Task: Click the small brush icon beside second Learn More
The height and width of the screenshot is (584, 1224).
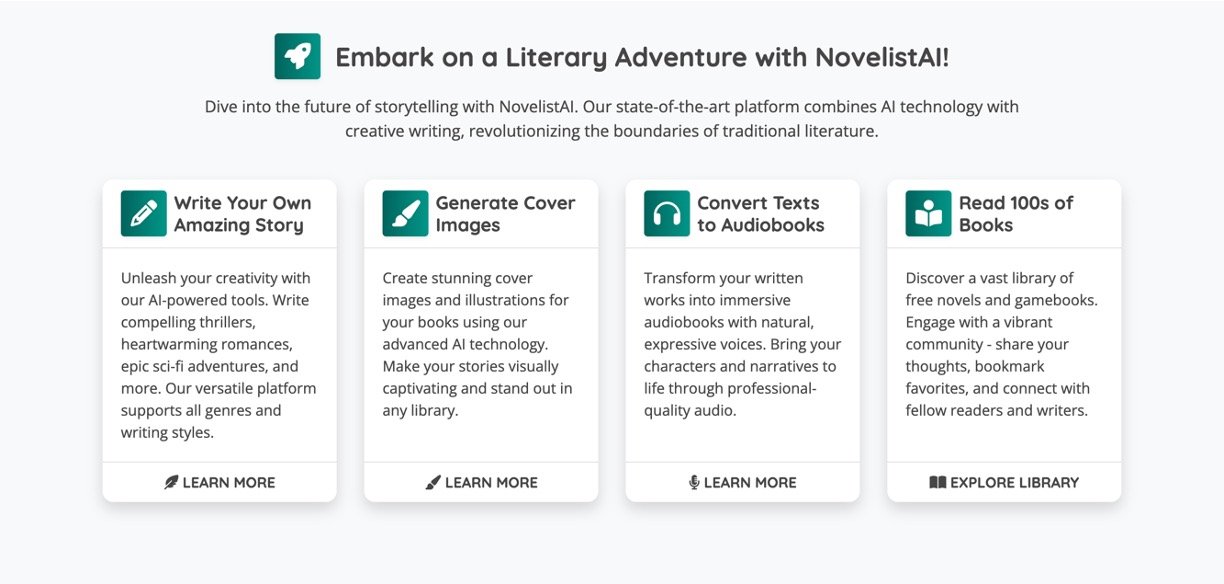Action: tap(433, 482)
